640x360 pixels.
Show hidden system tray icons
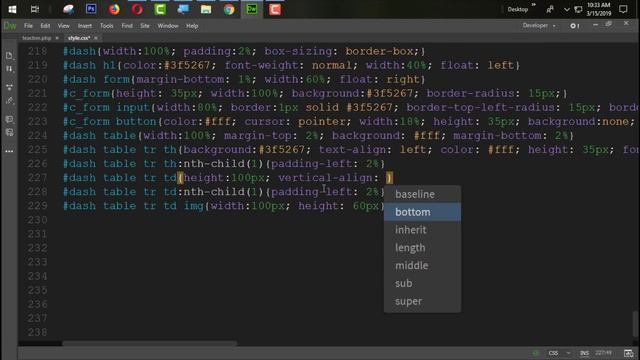(567, 9)
